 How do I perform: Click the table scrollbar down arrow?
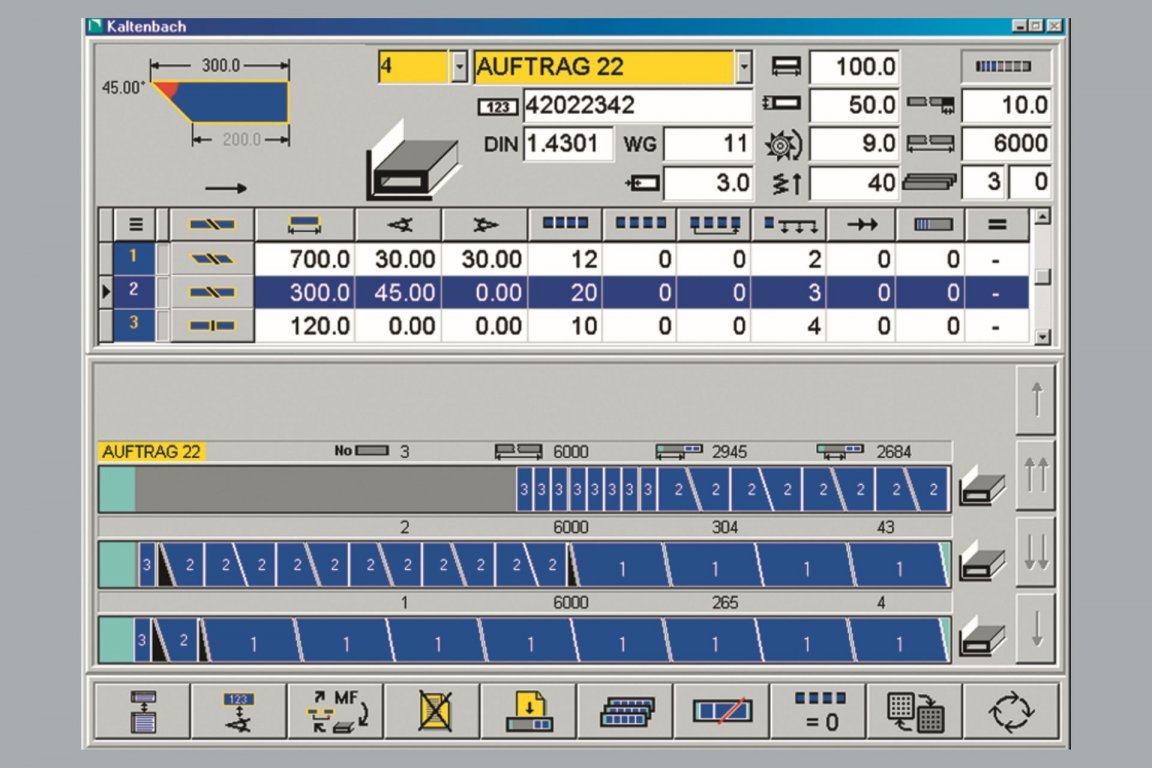click(x=1042, y=337)
